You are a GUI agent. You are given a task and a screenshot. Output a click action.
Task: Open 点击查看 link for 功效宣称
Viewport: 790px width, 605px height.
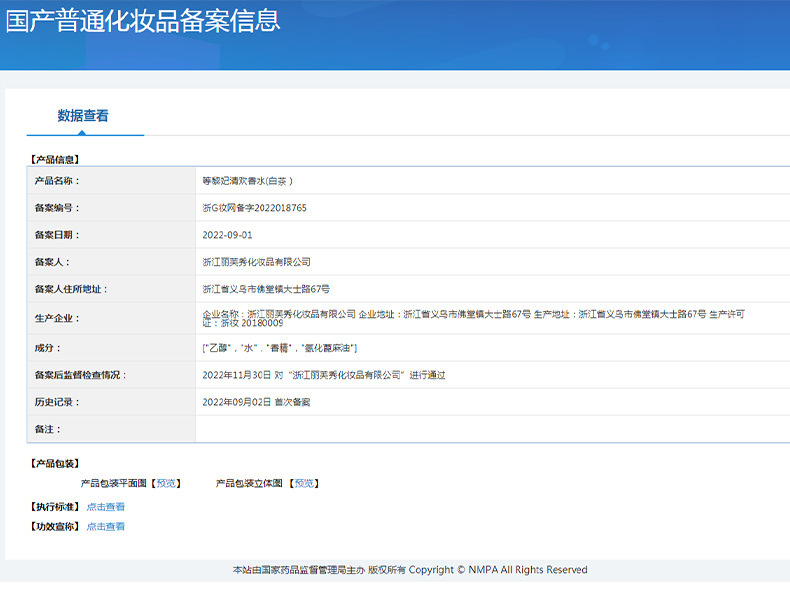(105, 526)
